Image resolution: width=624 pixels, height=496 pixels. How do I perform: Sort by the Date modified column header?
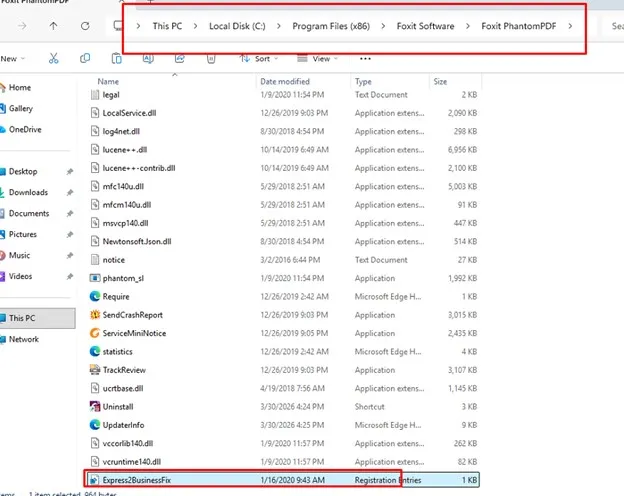pyautogui.click(x=285, y=81)
